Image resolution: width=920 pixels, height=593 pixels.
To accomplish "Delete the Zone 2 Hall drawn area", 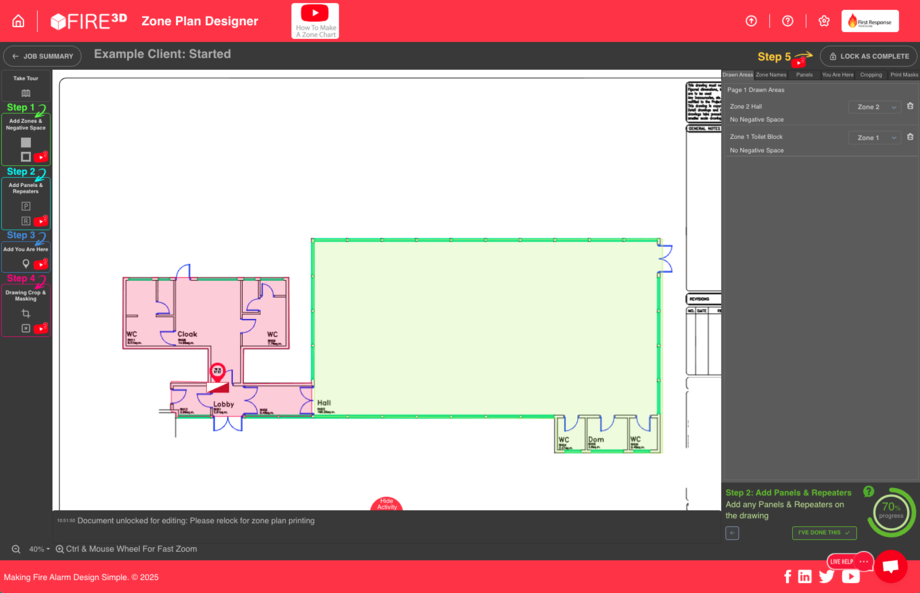I will (910, 106).
